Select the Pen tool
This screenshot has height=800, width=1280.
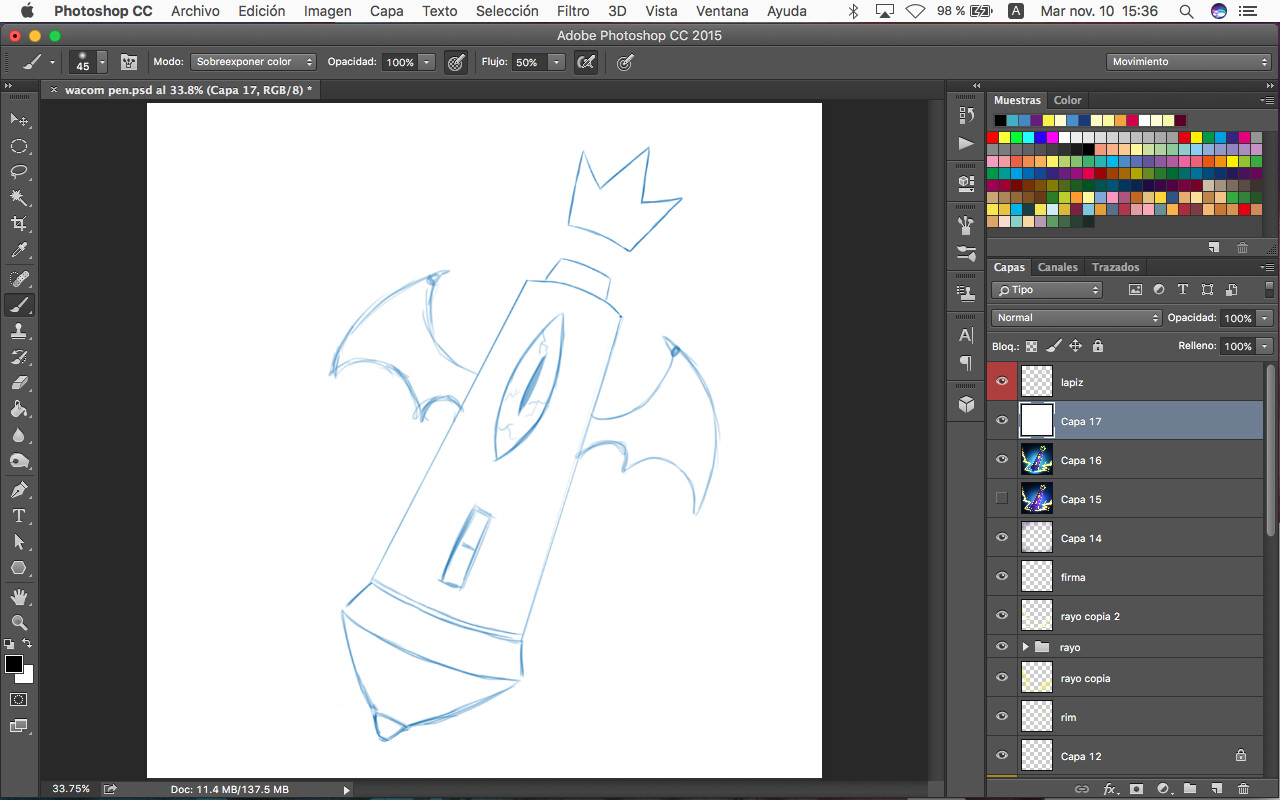[x=19, y=490]
